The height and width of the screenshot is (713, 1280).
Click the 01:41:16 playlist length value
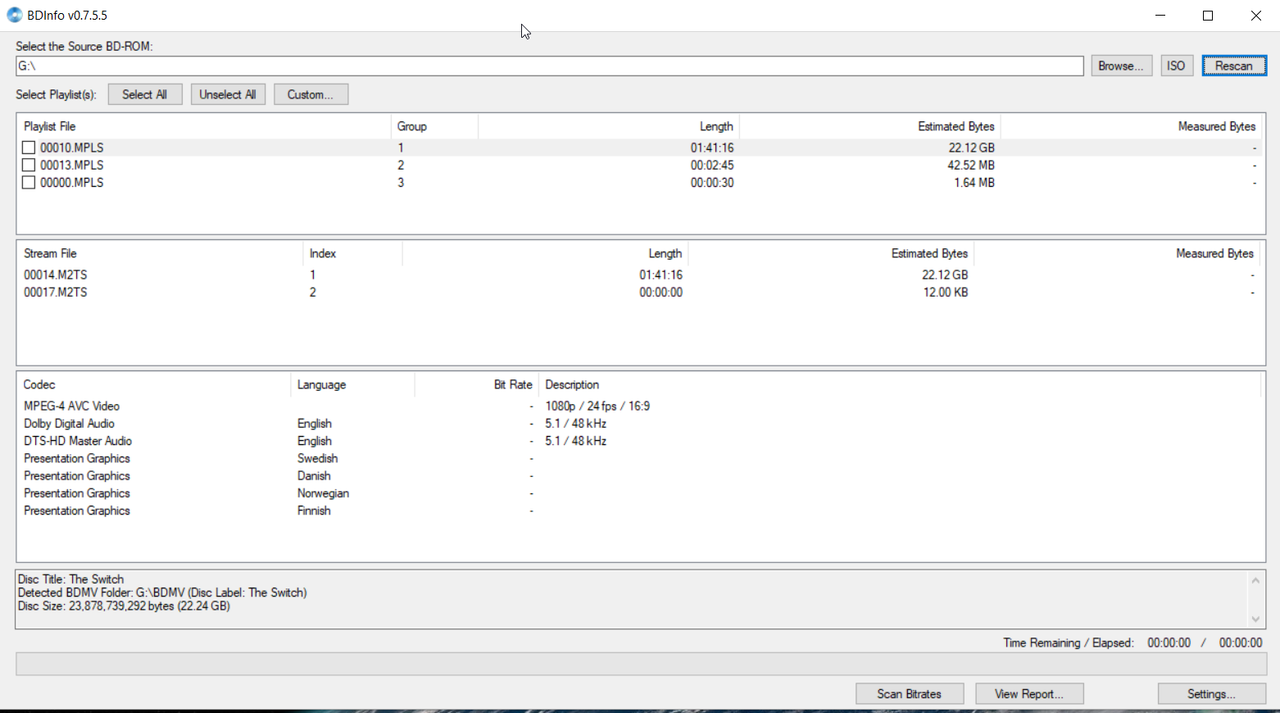click(x=712, y=148)
